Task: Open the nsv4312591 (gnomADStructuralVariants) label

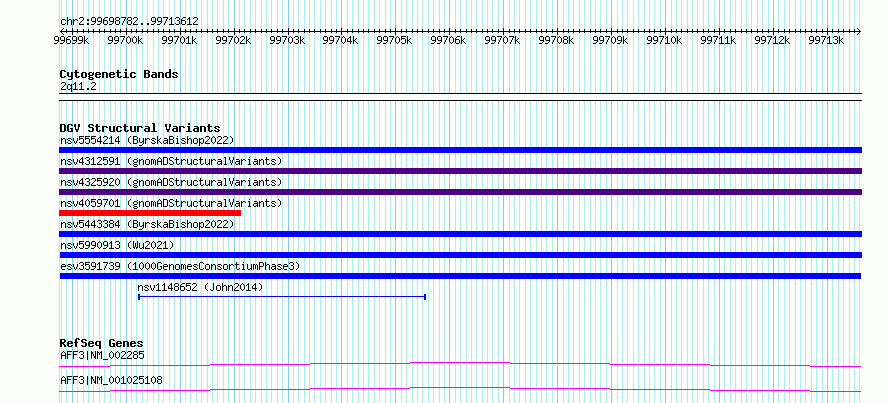Action: [171, 161]
